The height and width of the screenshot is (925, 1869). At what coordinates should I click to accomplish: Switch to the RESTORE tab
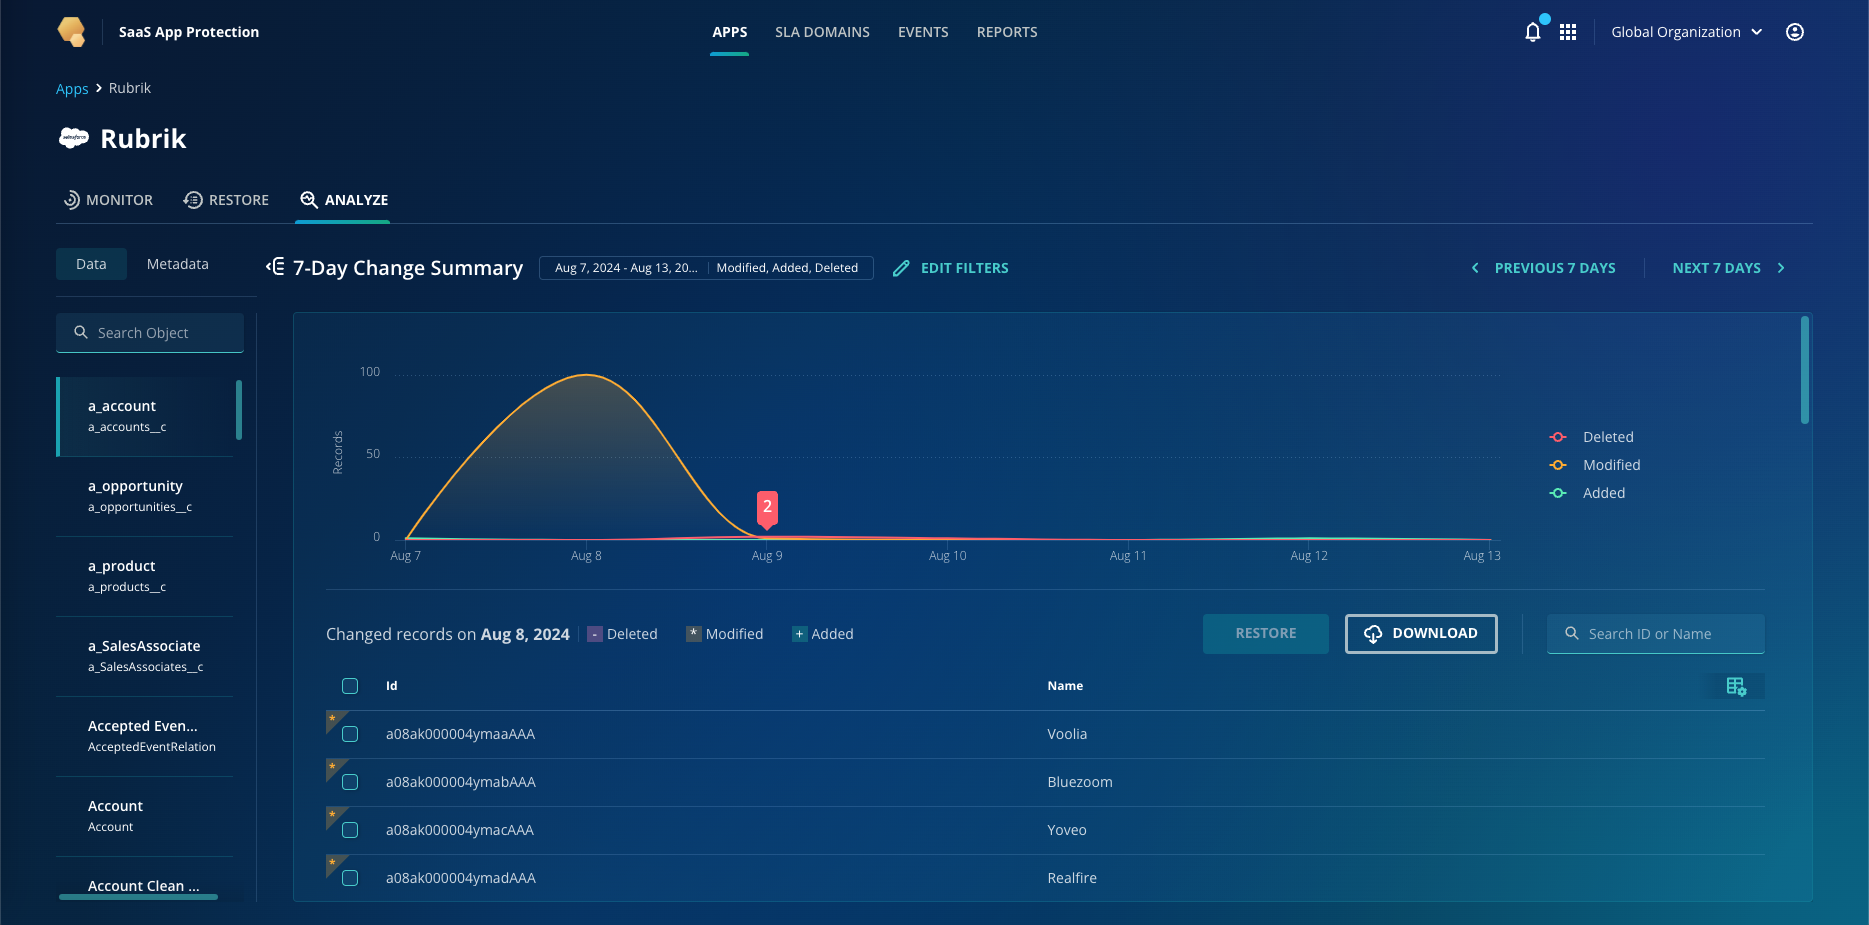click(226, 200)
